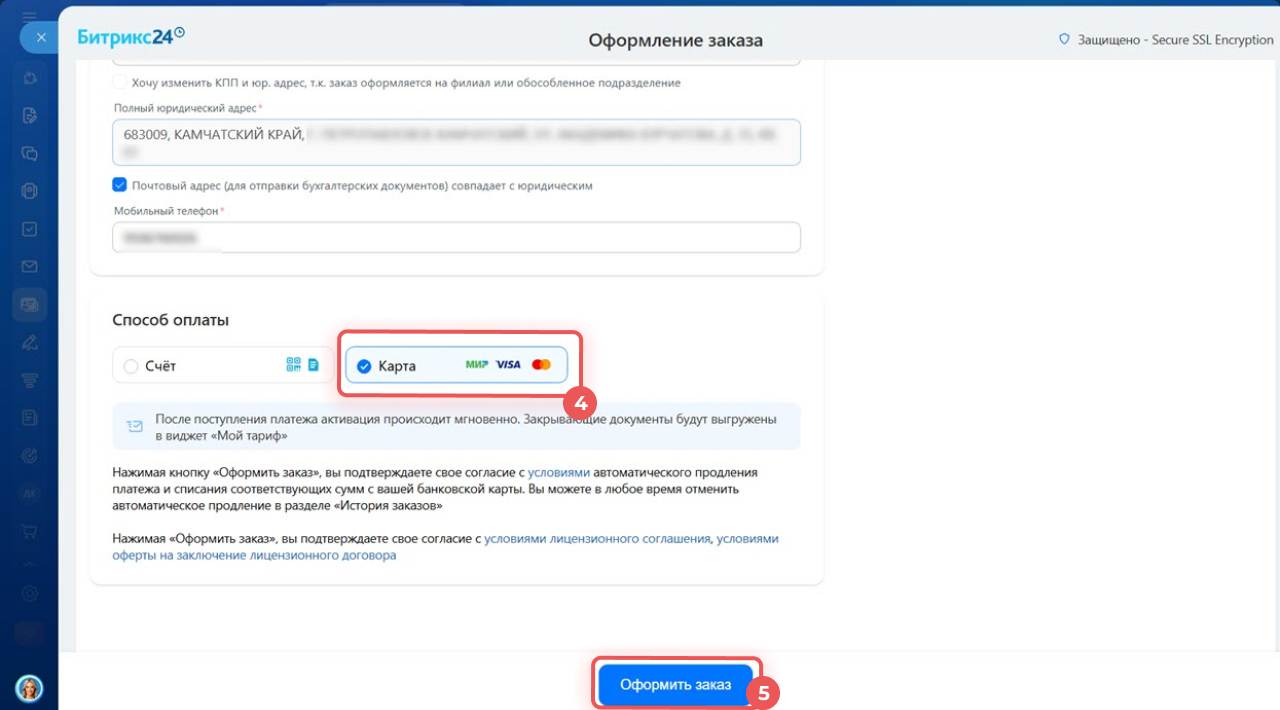The image size is (1280, 710).
Task: Open the settings gear sidebar icon
Action: [x=30, y=593]
